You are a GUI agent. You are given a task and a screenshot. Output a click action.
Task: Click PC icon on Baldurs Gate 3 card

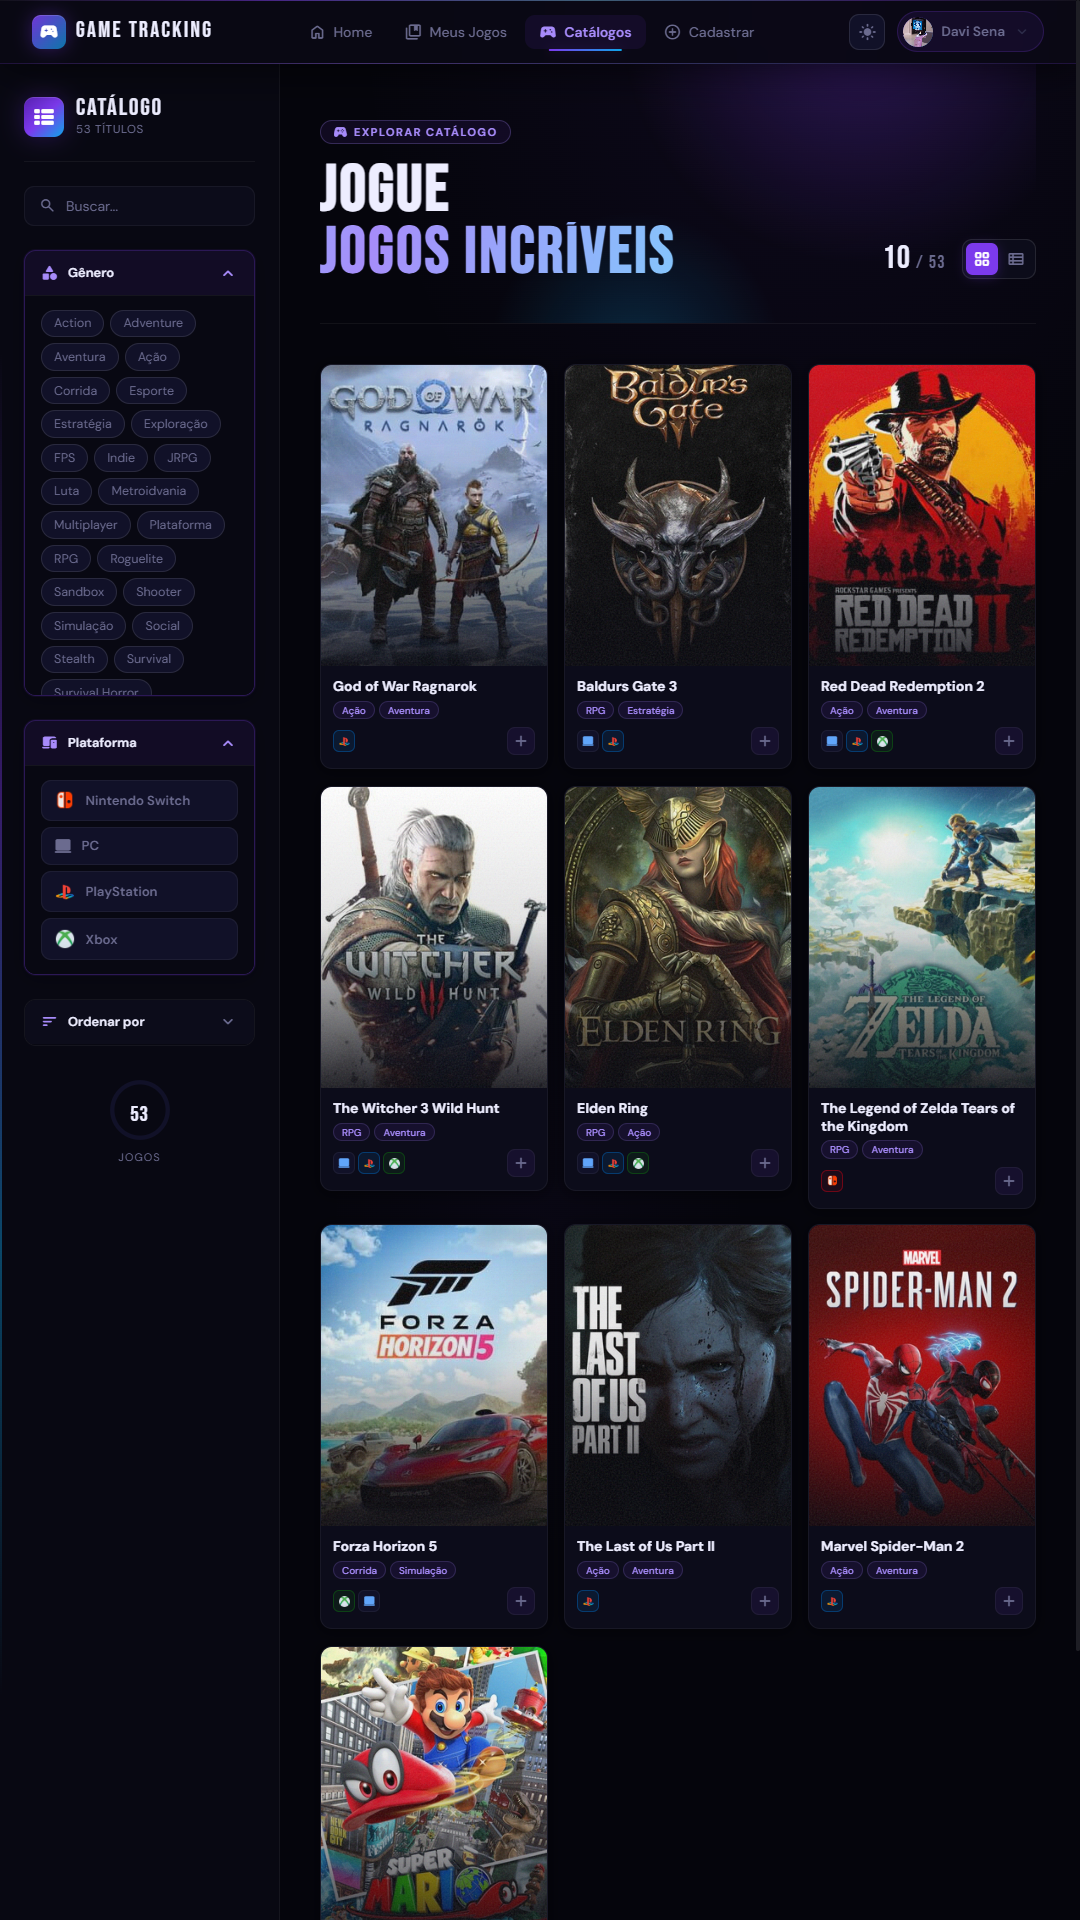588,741
